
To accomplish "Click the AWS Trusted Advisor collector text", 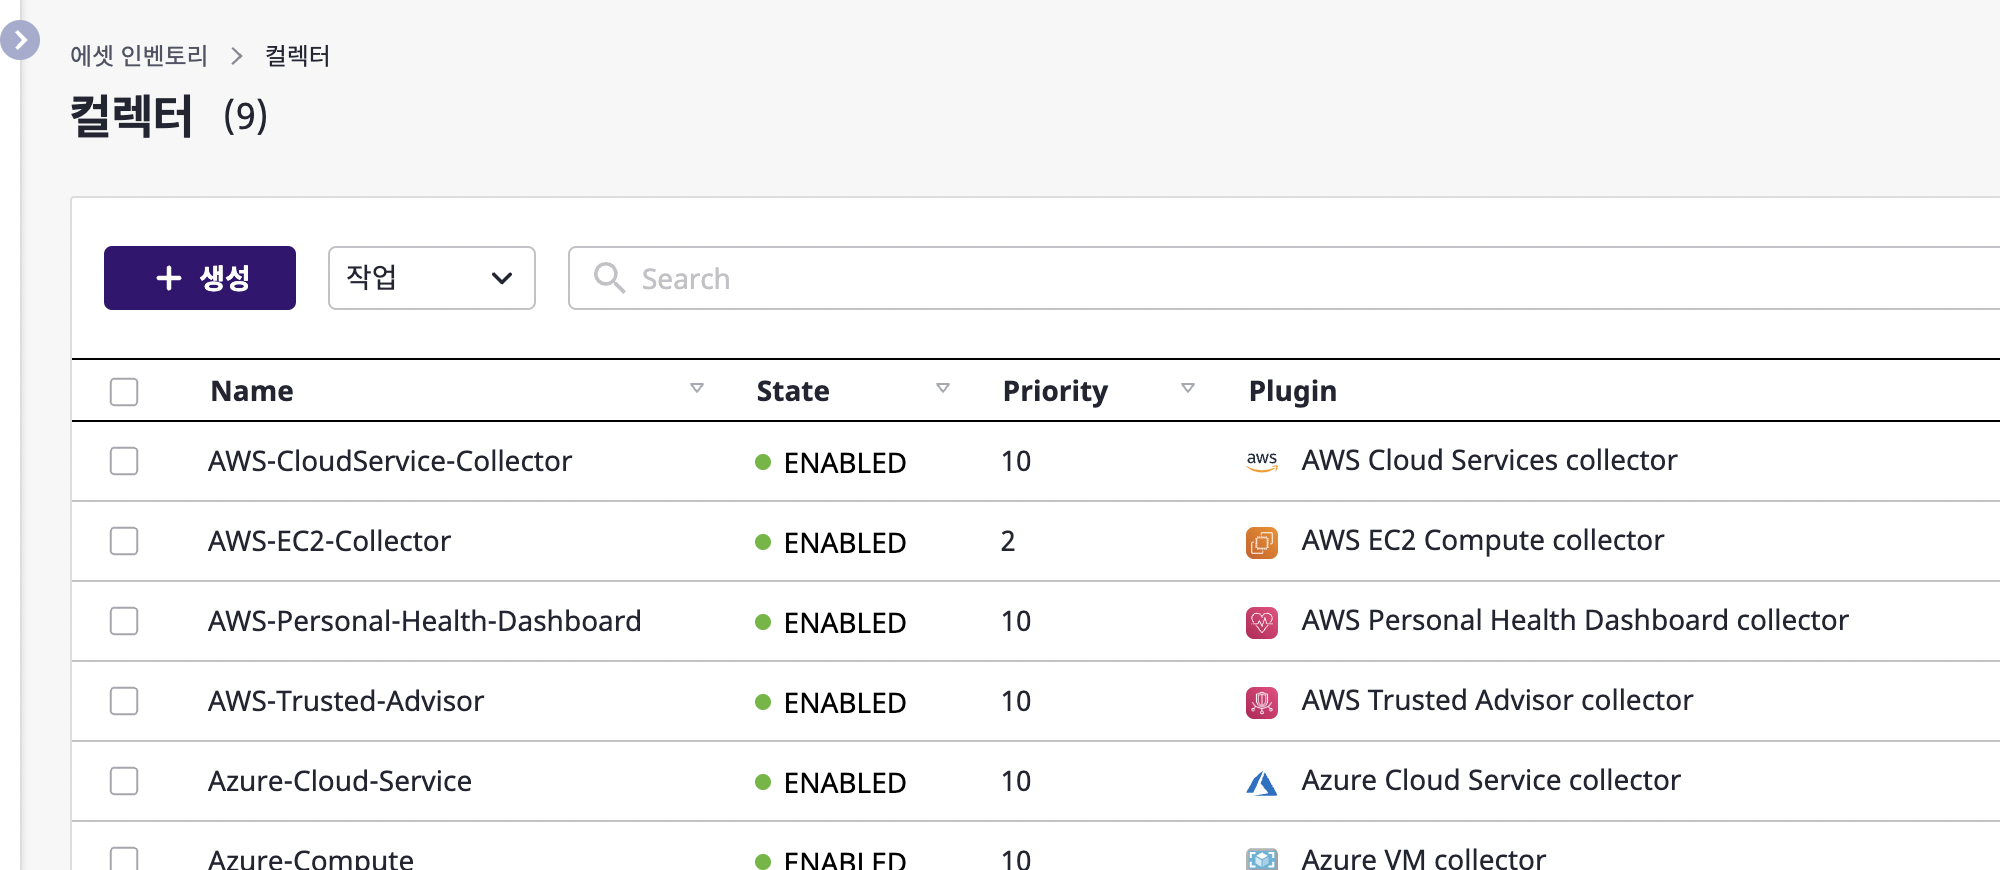I will point(1497,700).
